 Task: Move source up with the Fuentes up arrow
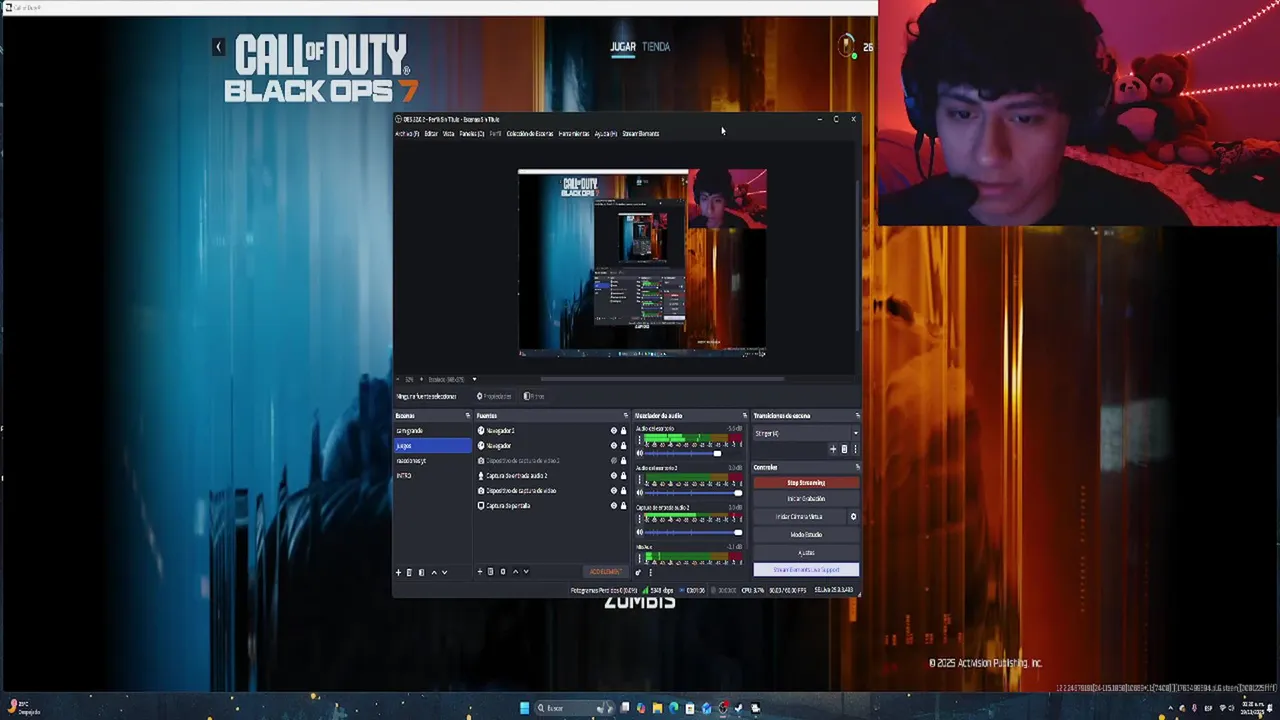(516, 571)
